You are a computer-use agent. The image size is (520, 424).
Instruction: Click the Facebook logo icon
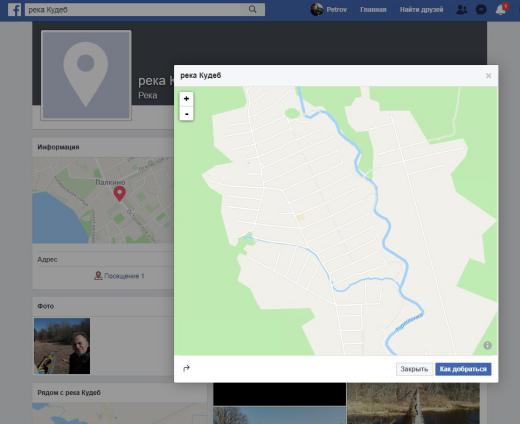click(x=14, y=10)
